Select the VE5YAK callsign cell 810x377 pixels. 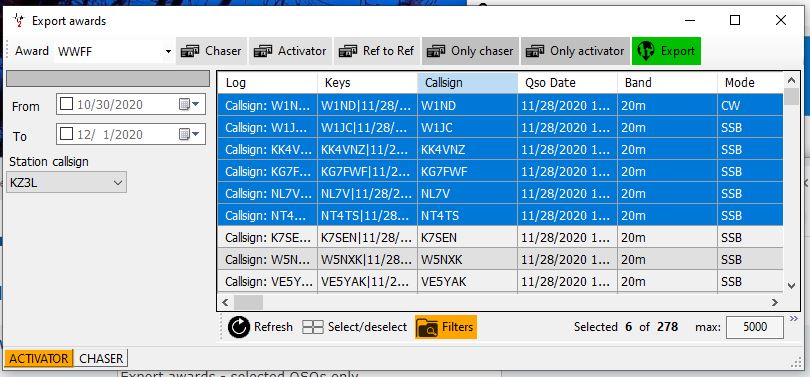pos(468,281)
